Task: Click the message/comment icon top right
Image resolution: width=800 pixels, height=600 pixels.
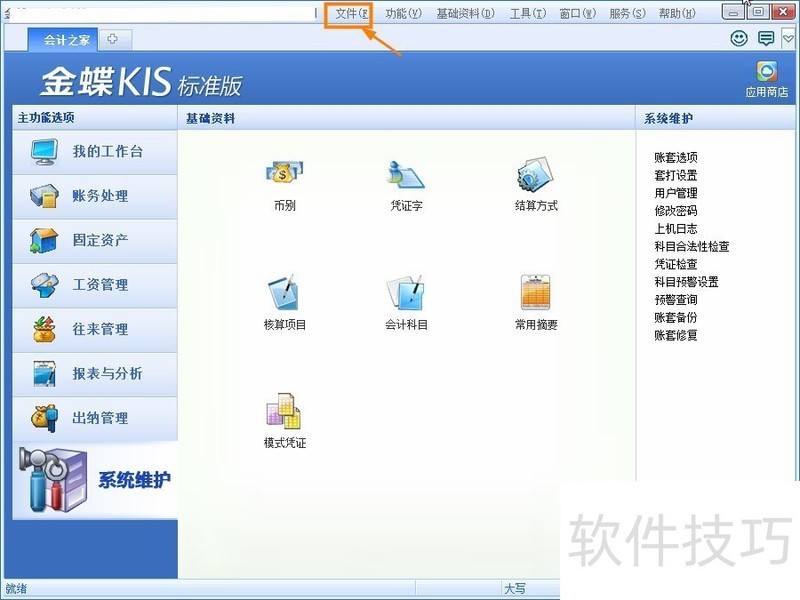Action: (x=765, y=38)
